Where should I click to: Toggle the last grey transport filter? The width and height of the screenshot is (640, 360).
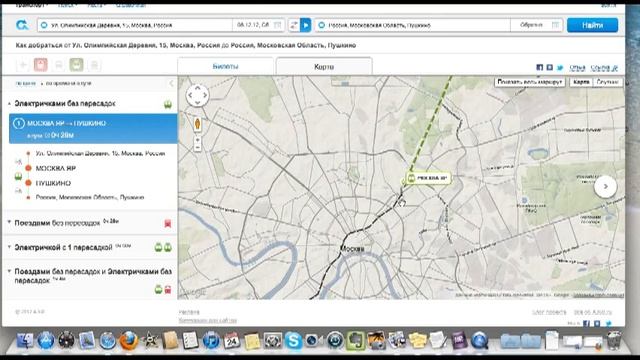94,64
